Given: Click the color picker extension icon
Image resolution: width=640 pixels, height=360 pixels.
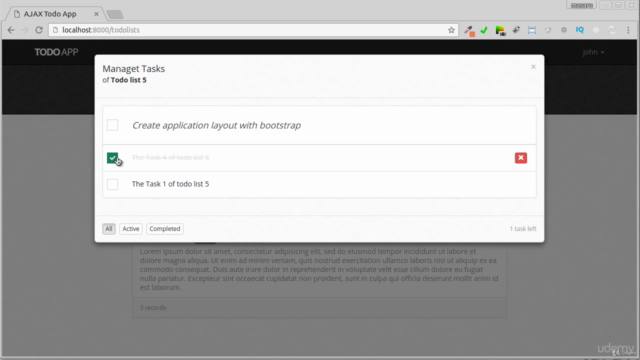Looking at the screenshot, I should click(500, 31).
